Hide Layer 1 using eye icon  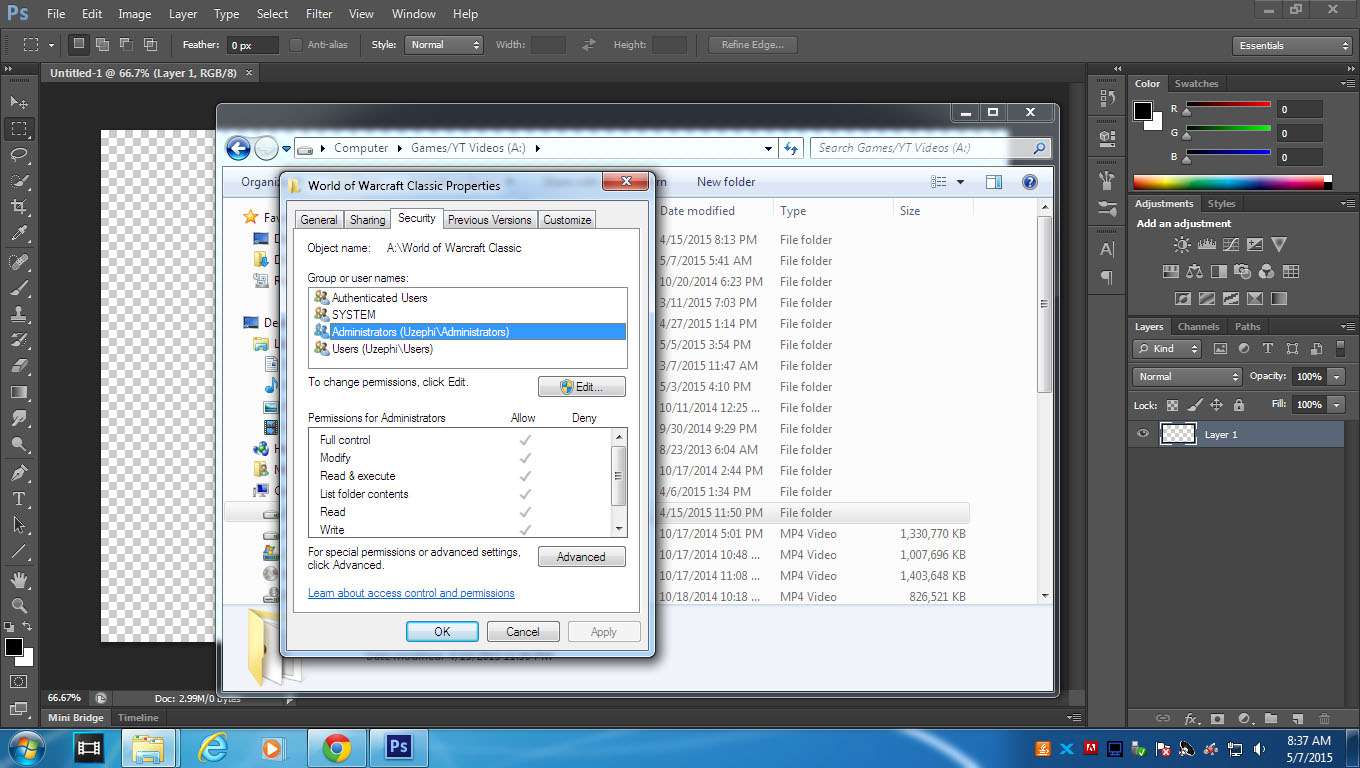coord(1143,434)
